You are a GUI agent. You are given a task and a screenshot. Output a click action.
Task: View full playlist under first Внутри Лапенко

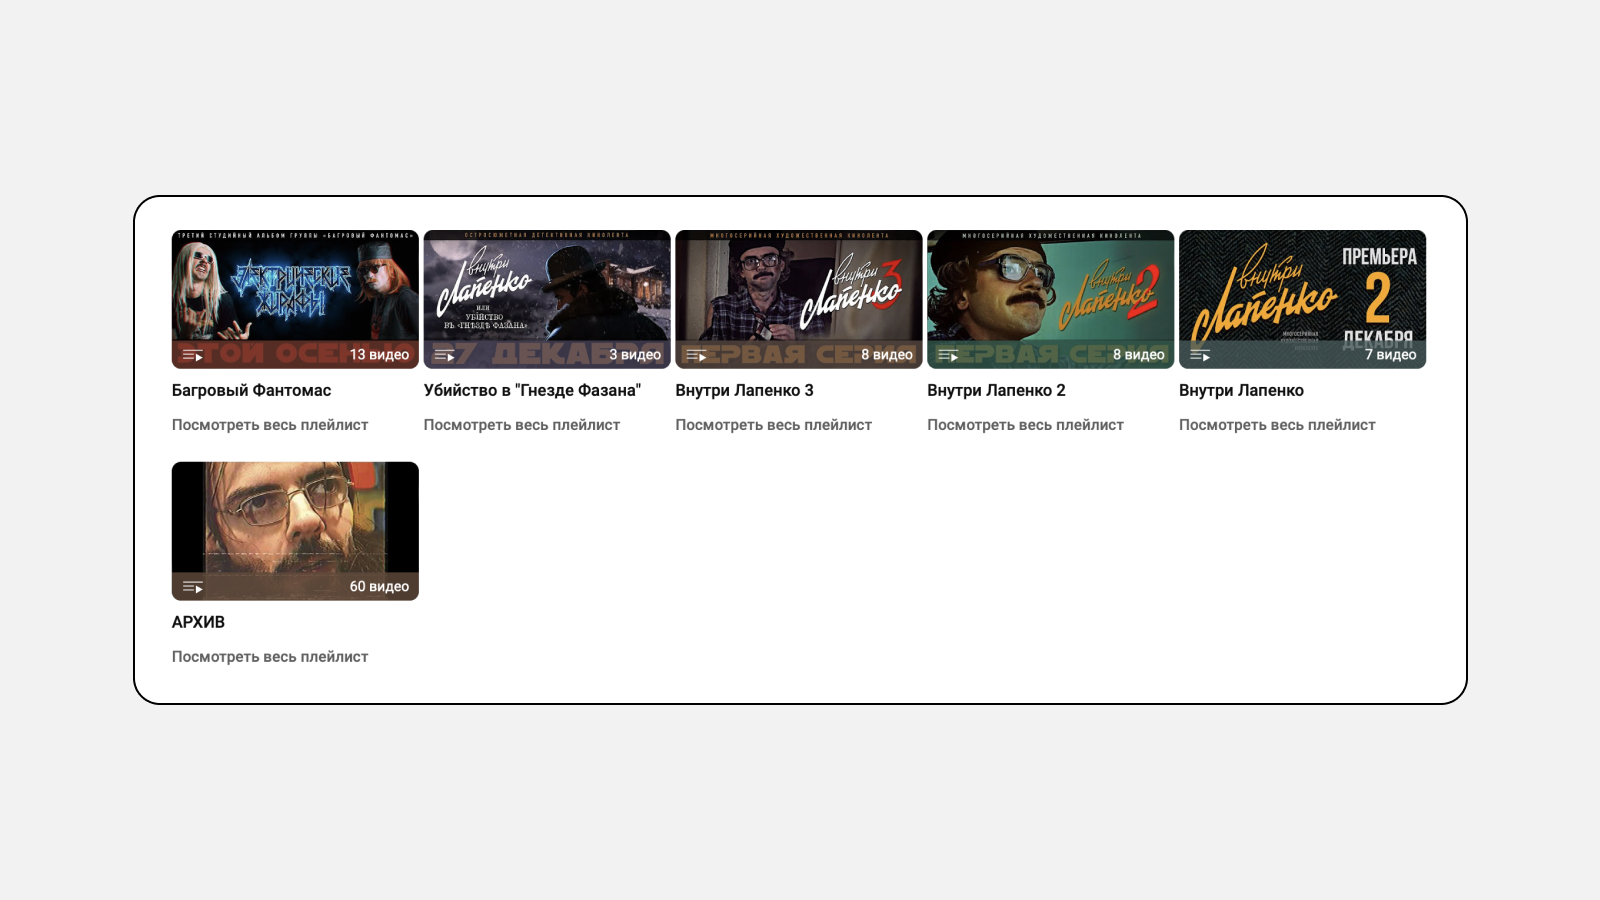pyautogui.click(x=1277, y=425)
